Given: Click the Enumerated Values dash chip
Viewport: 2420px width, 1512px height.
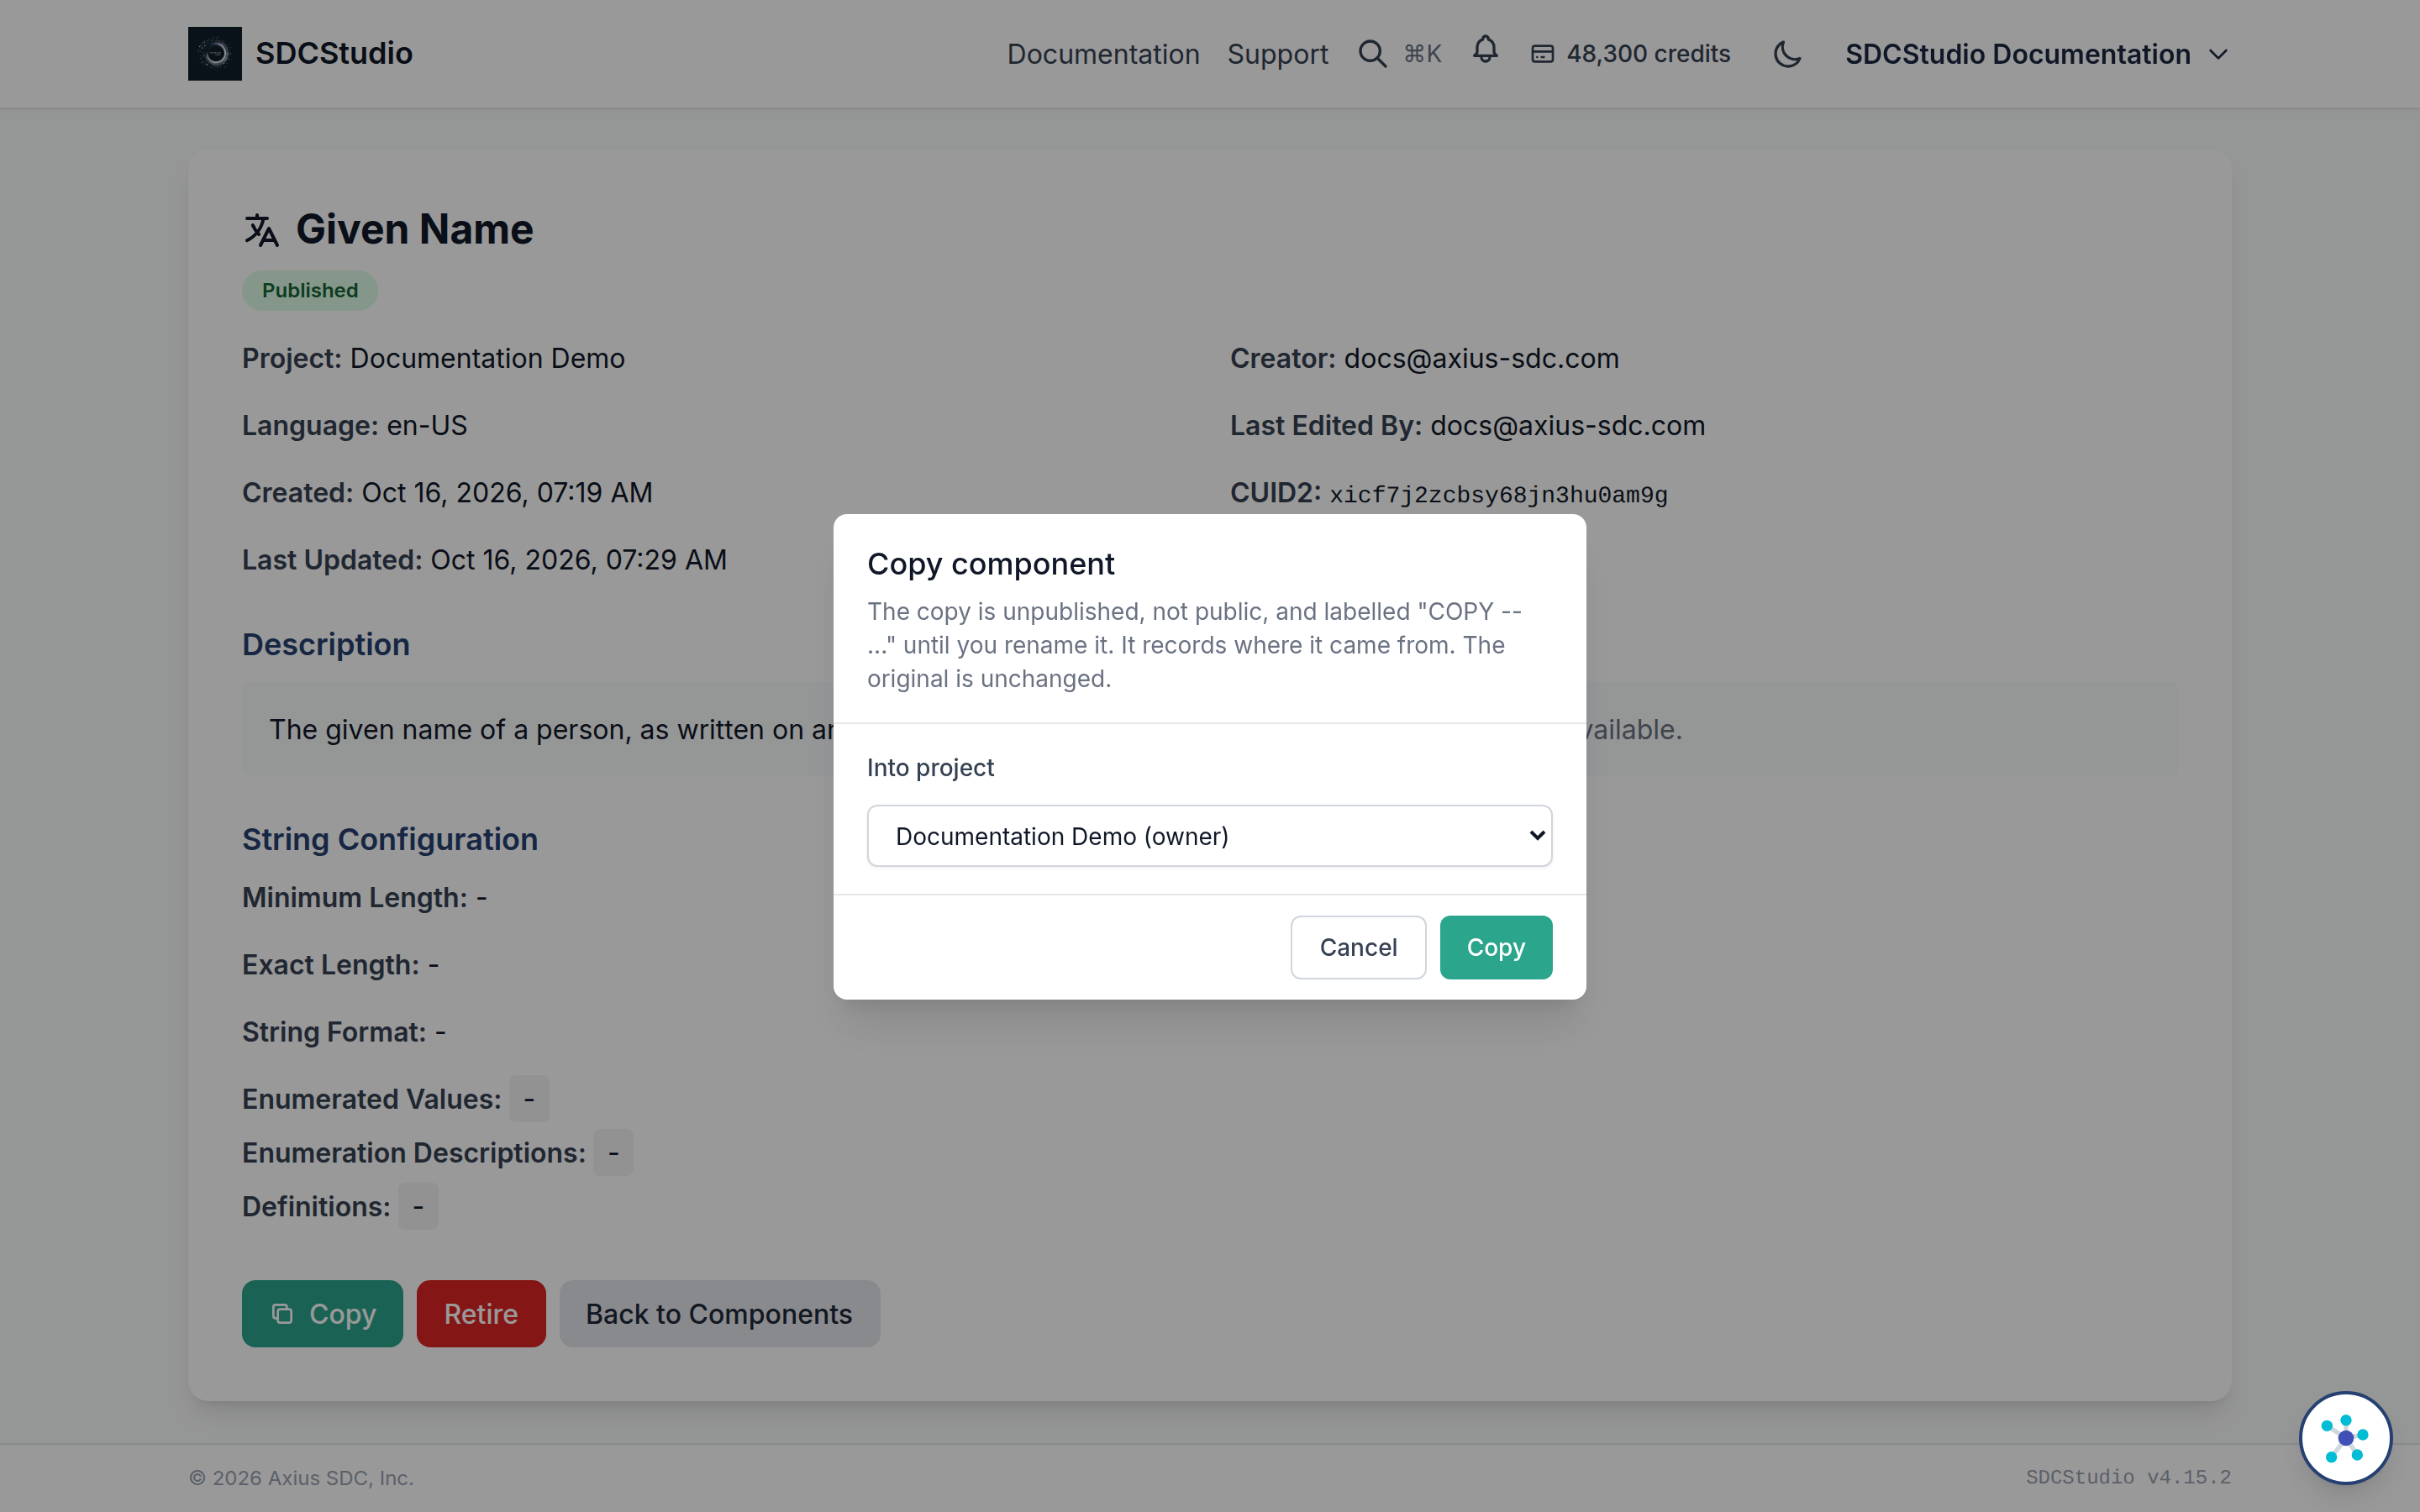Looking at the screenshot, I should point(529,1099).
